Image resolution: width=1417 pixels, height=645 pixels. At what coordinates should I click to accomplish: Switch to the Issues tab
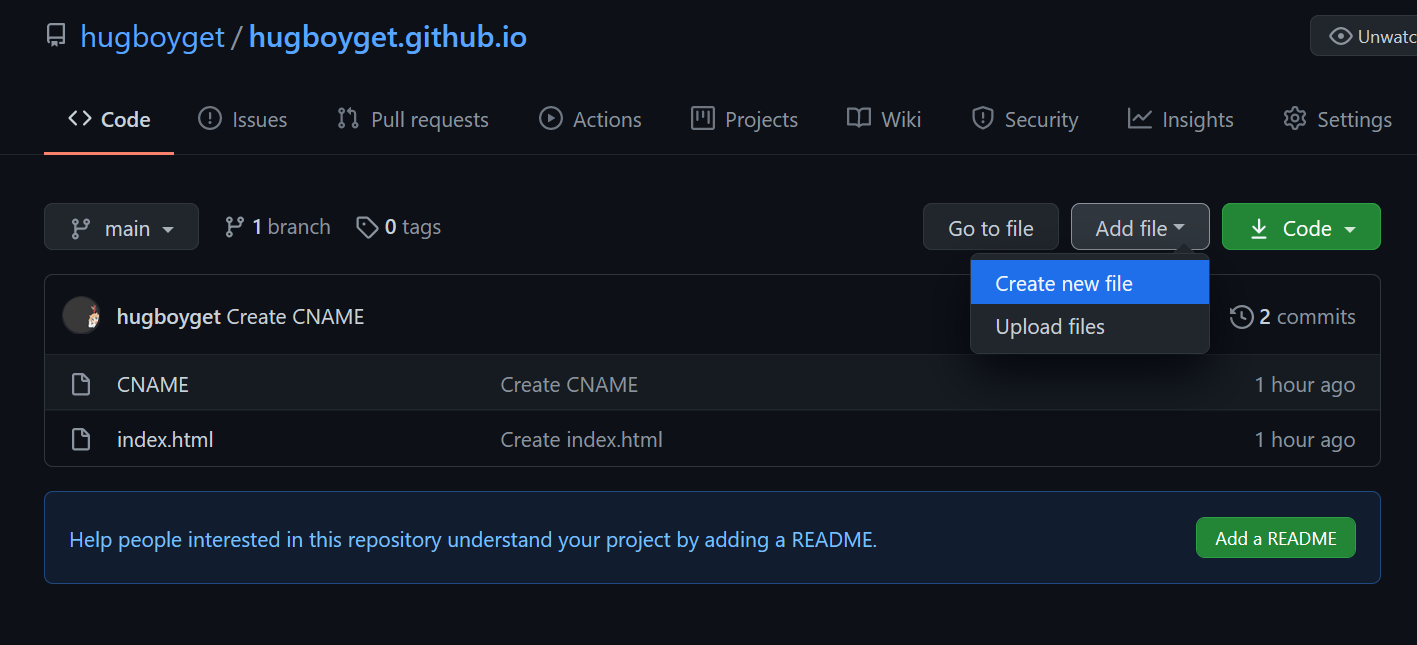tap(243, 119)
